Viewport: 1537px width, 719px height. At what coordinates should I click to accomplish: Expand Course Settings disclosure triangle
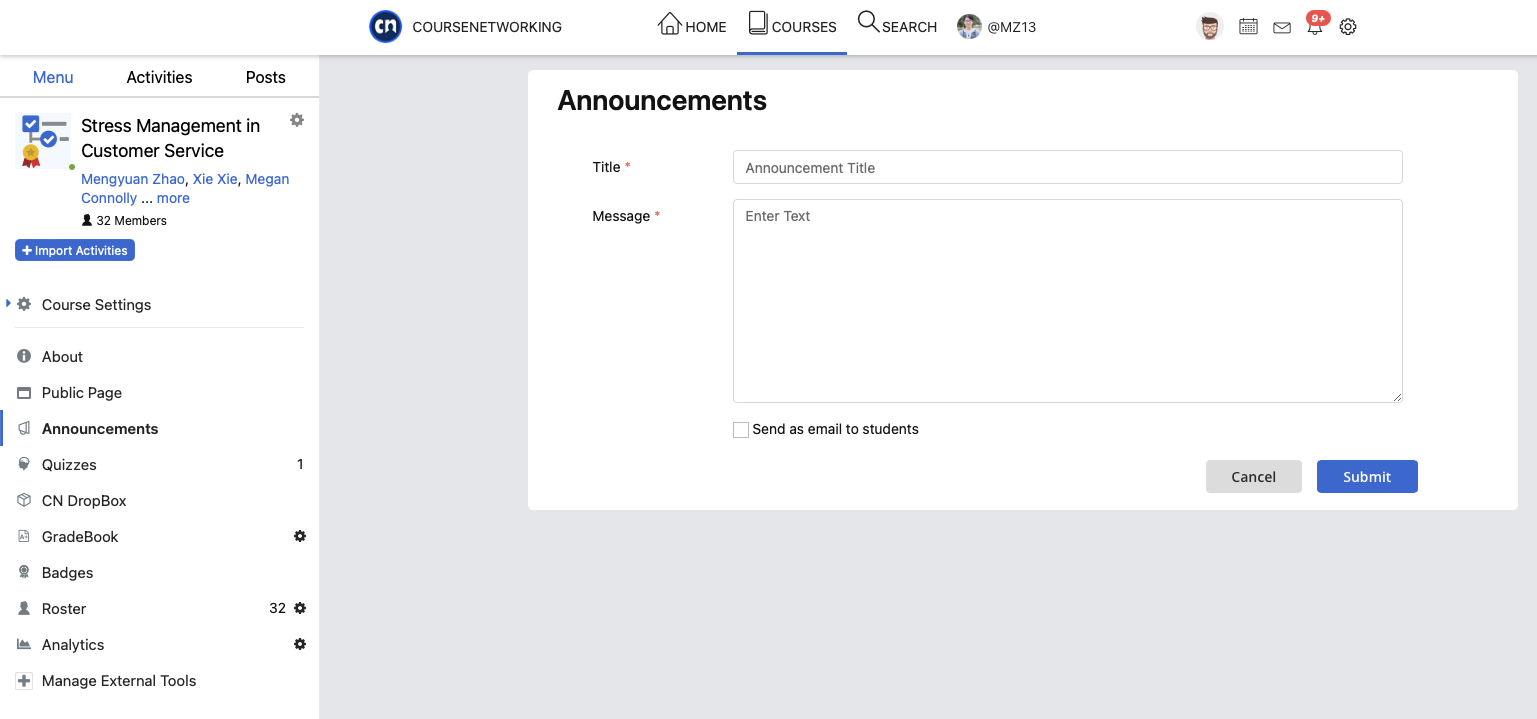click(8, 303)
